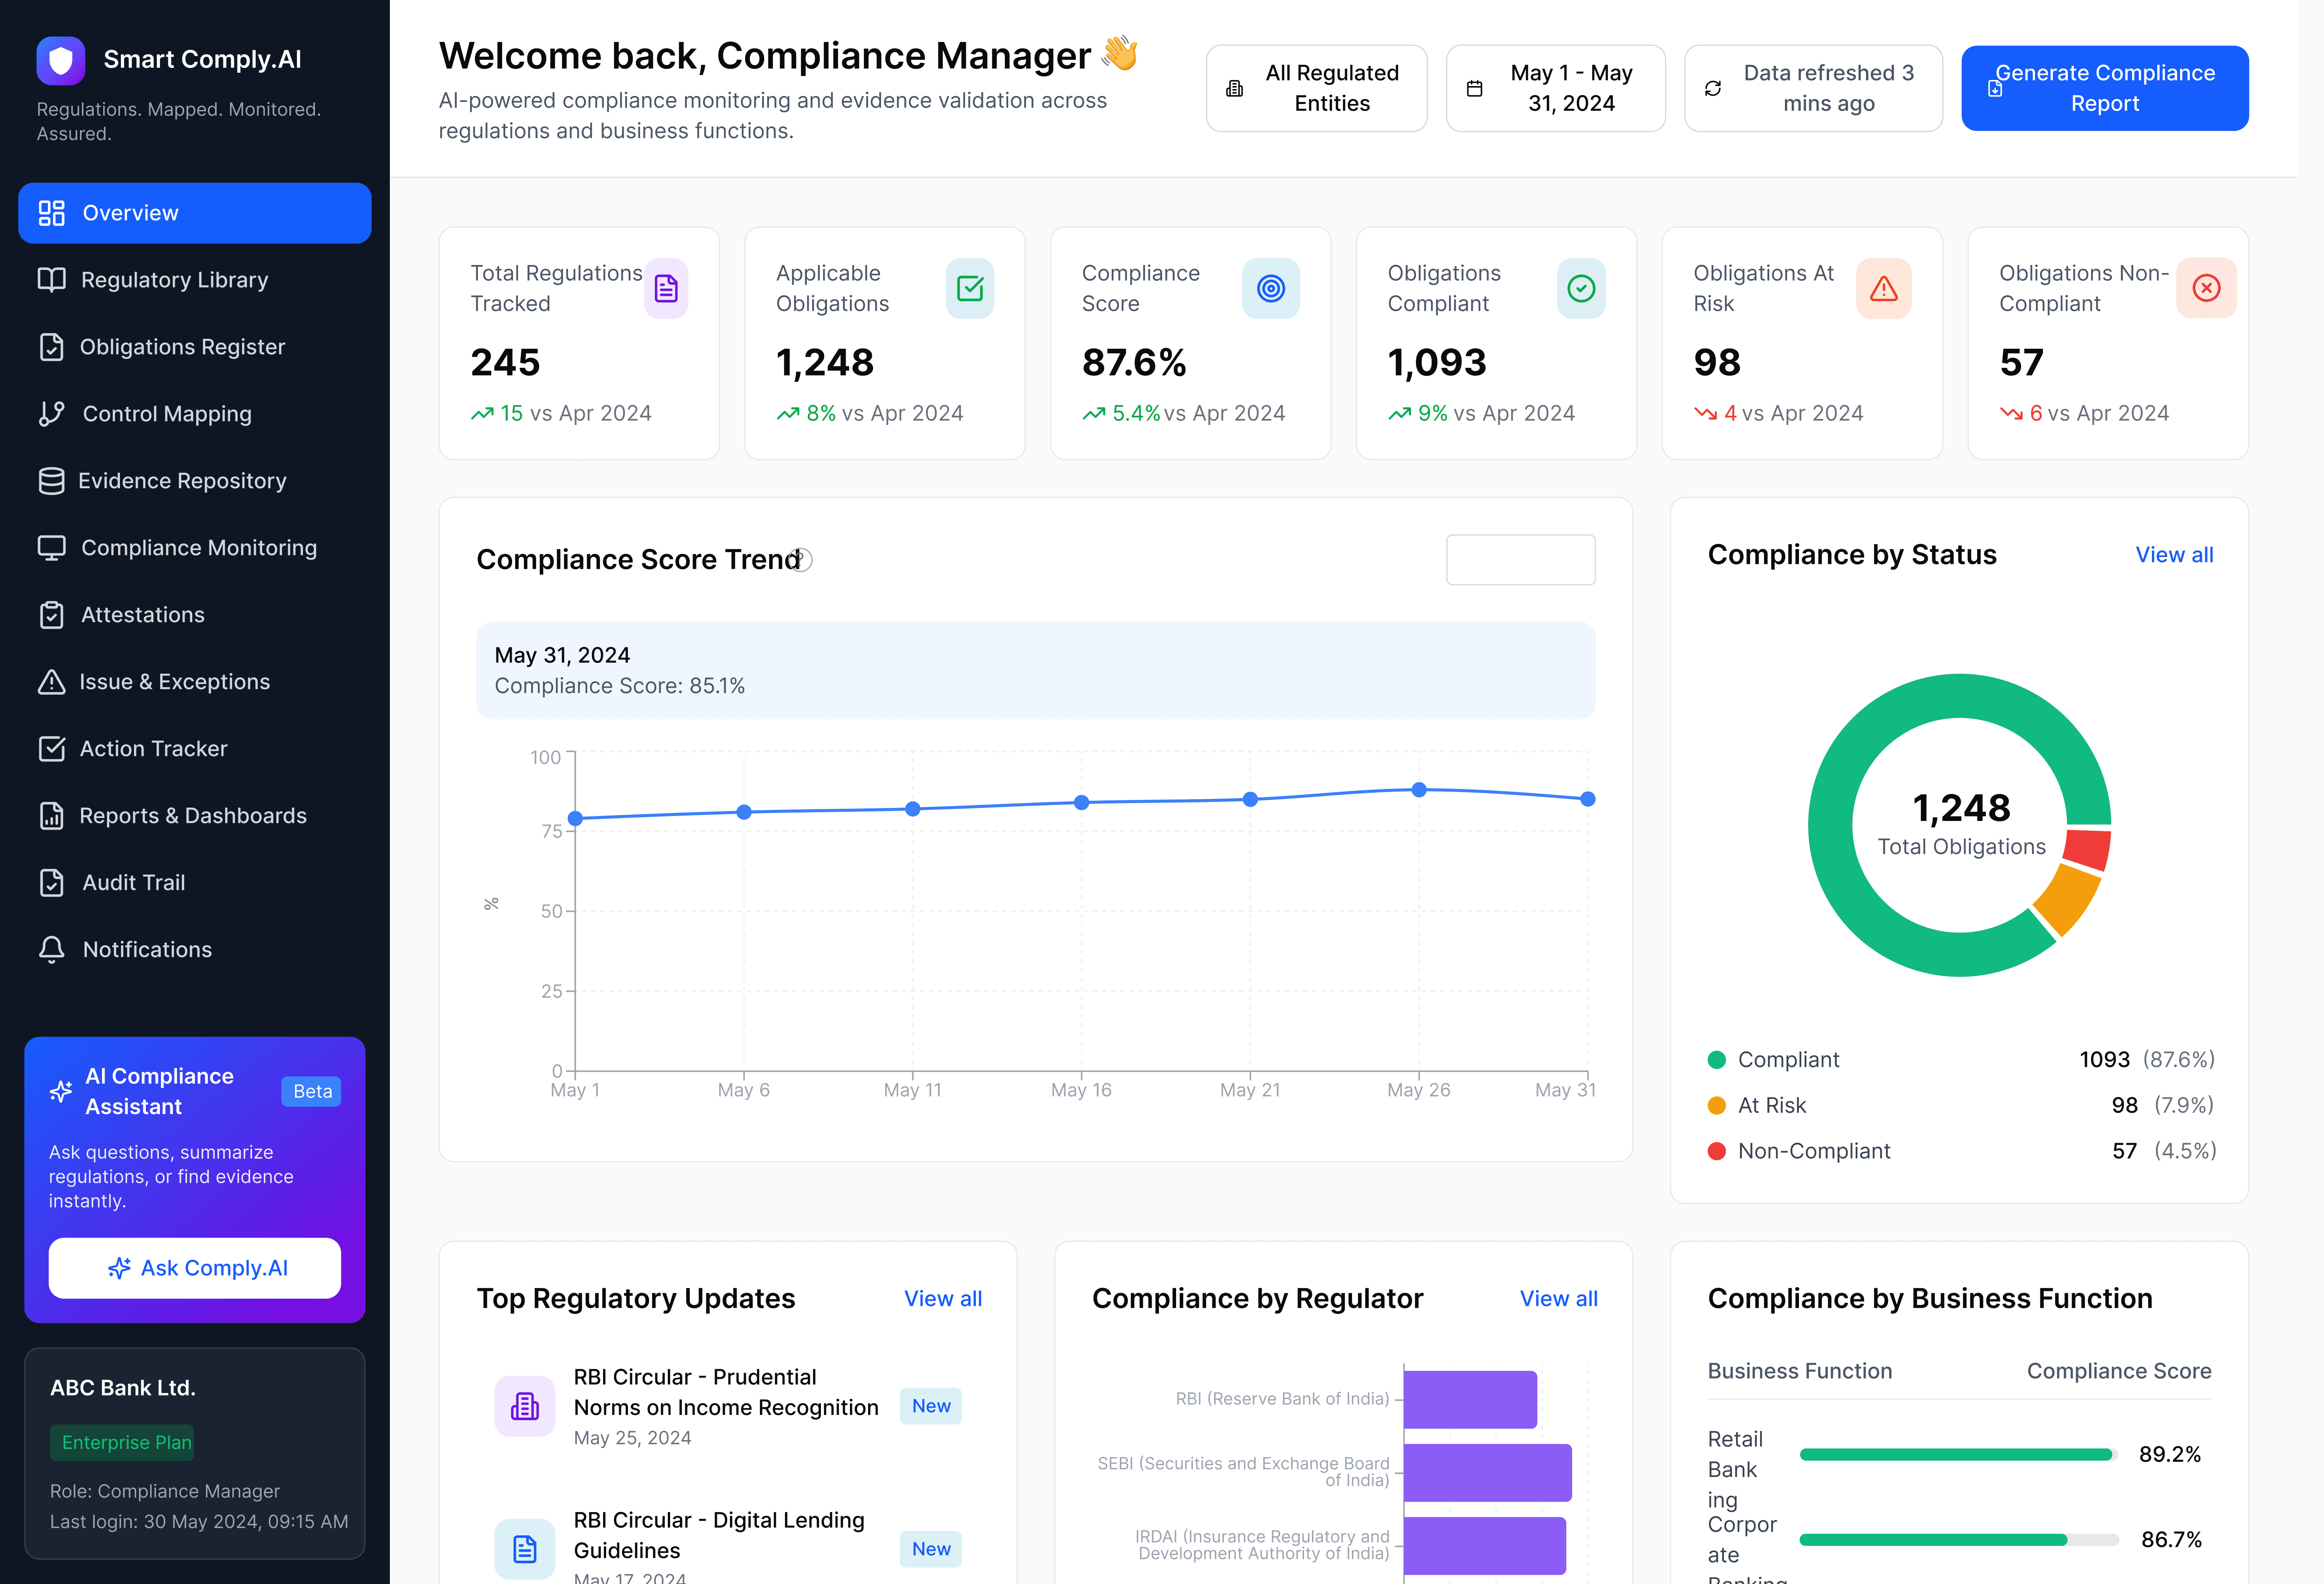Viewport: 2324px width, 1584px height.
Task: Click the May 16 data point on the trend chart
Action: pos(1081,803)
